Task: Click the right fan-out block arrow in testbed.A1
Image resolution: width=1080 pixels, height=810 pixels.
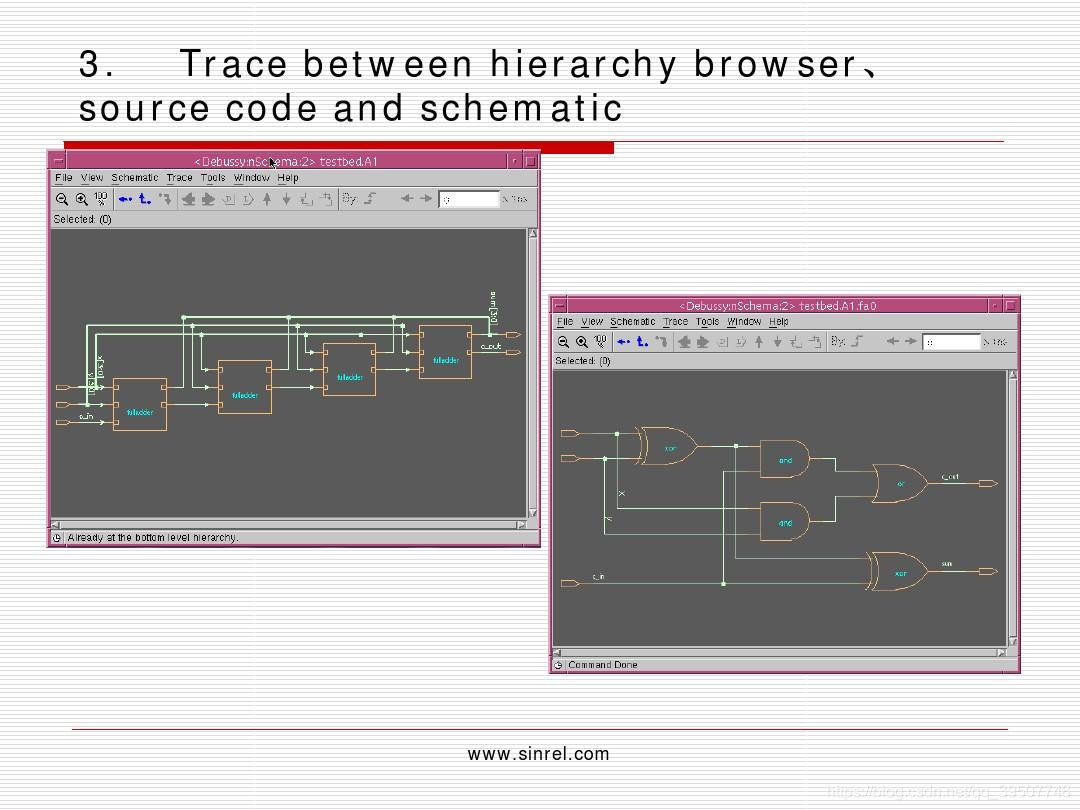Action: pyautogui.click(x=207, y=199)
